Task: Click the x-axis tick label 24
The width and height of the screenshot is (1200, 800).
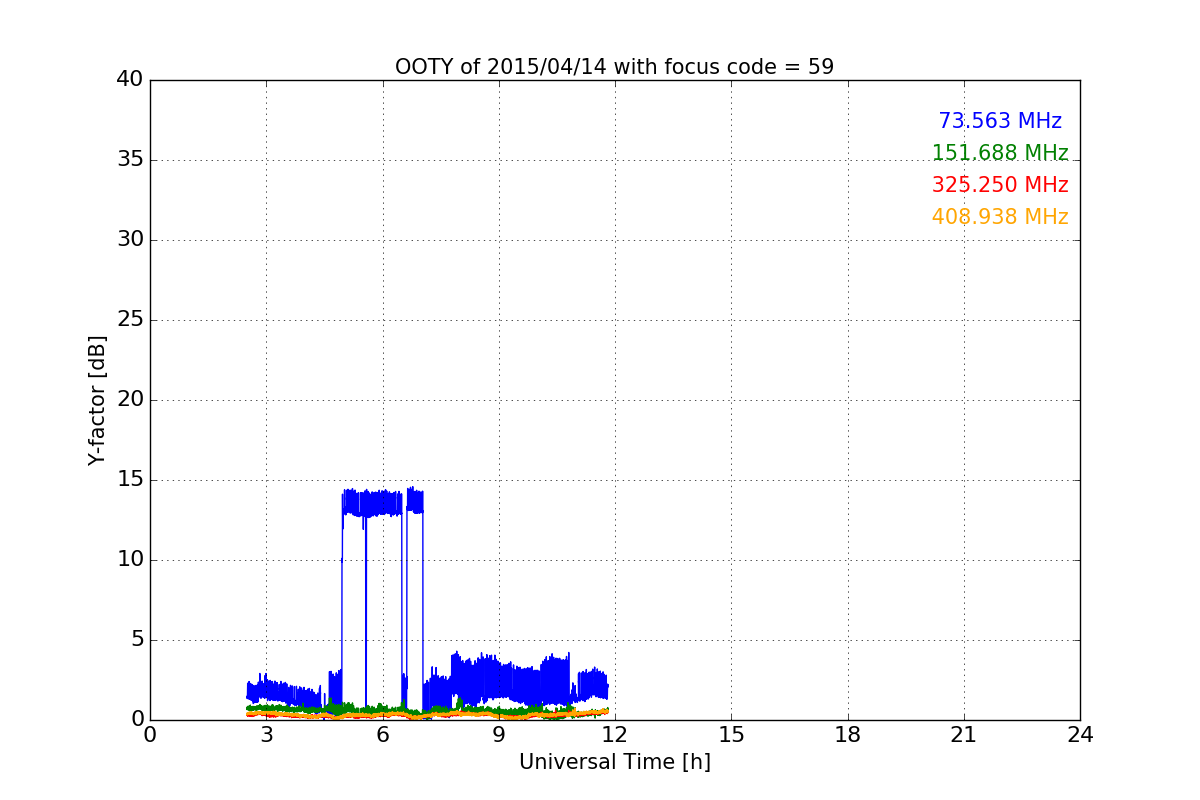Action: click(x=1080, y=735)
